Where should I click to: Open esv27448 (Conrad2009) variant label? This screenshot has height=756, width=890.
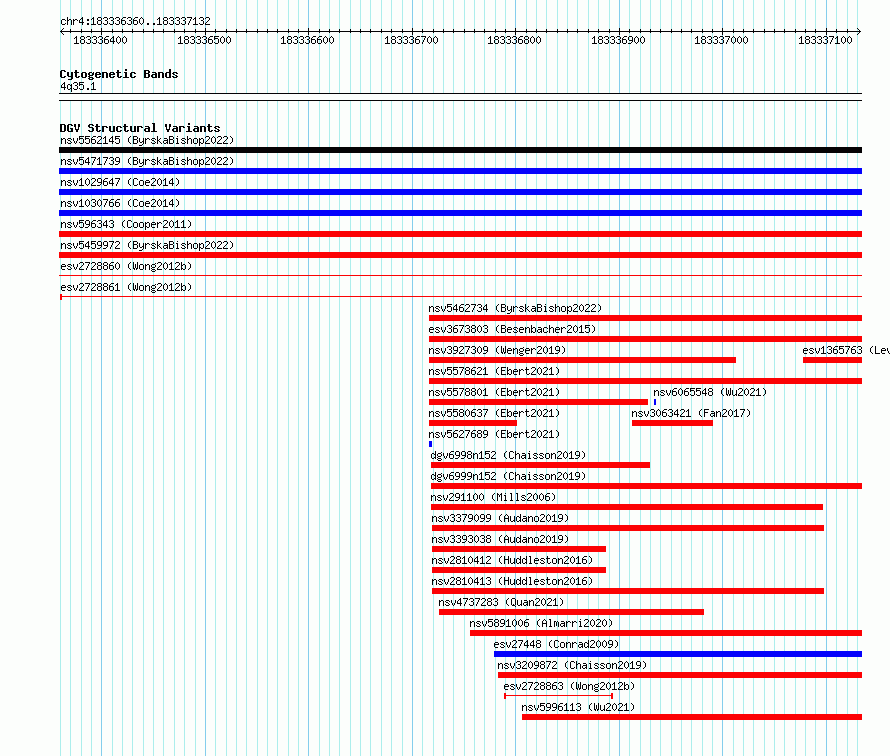point(556,644)
